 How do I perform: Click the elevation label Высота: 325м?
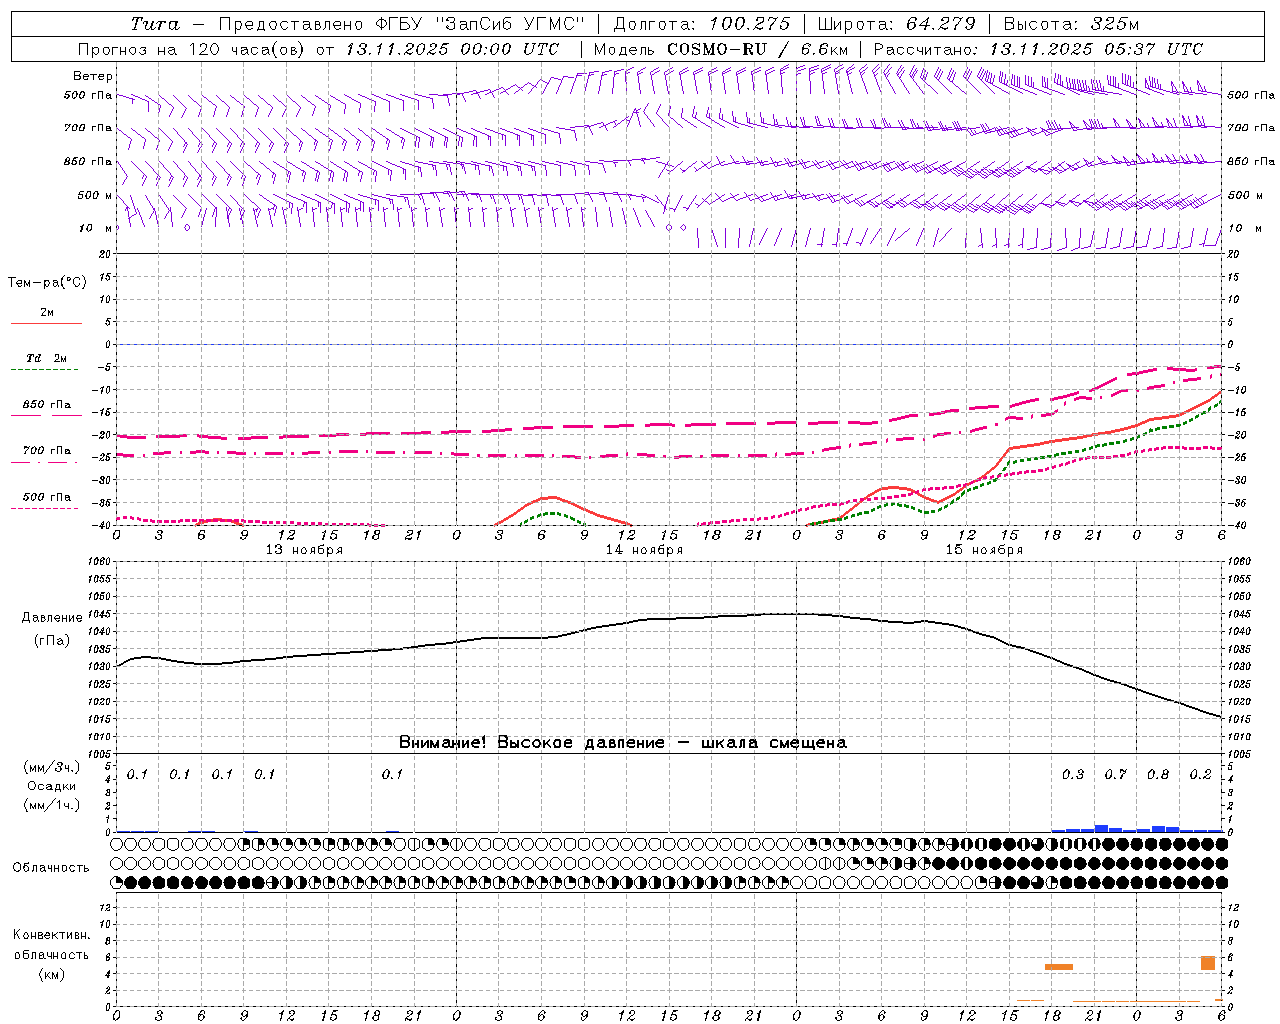coord(1071,24)
